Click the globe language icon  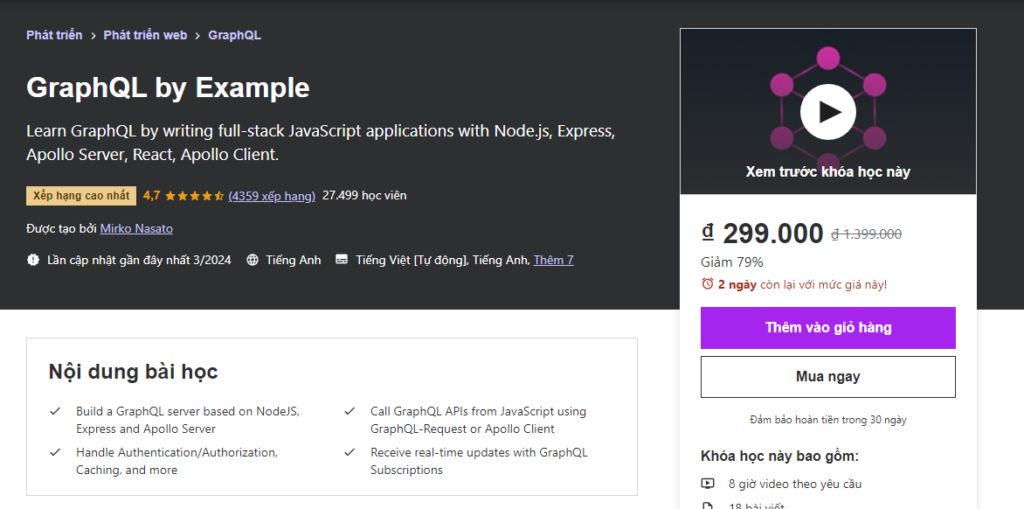coord(252,260)
